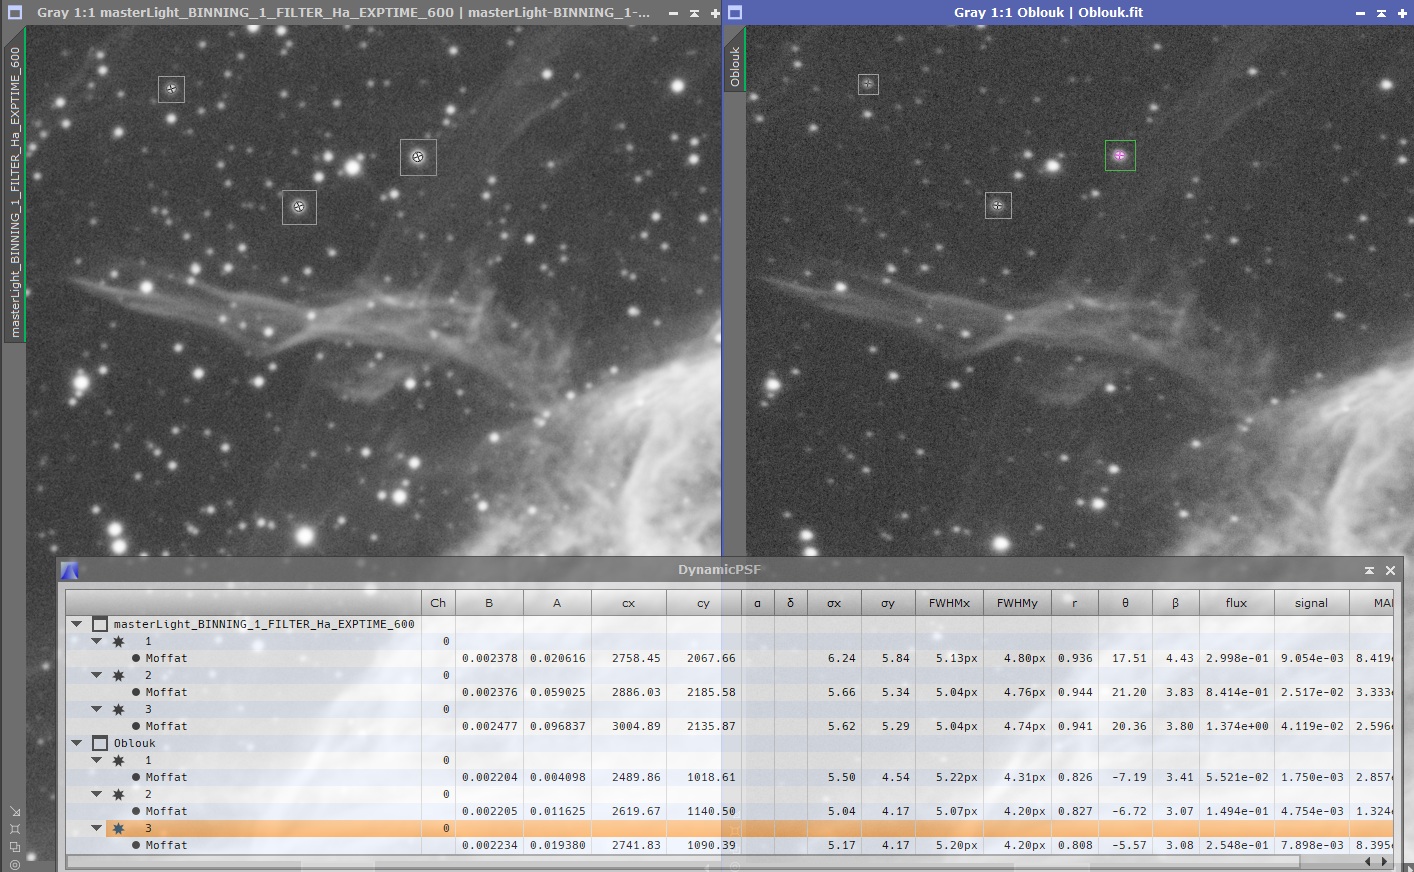
Task: Select Moffat row with B 0.002205
Action: pyautogui.click(x=730, y=811)
